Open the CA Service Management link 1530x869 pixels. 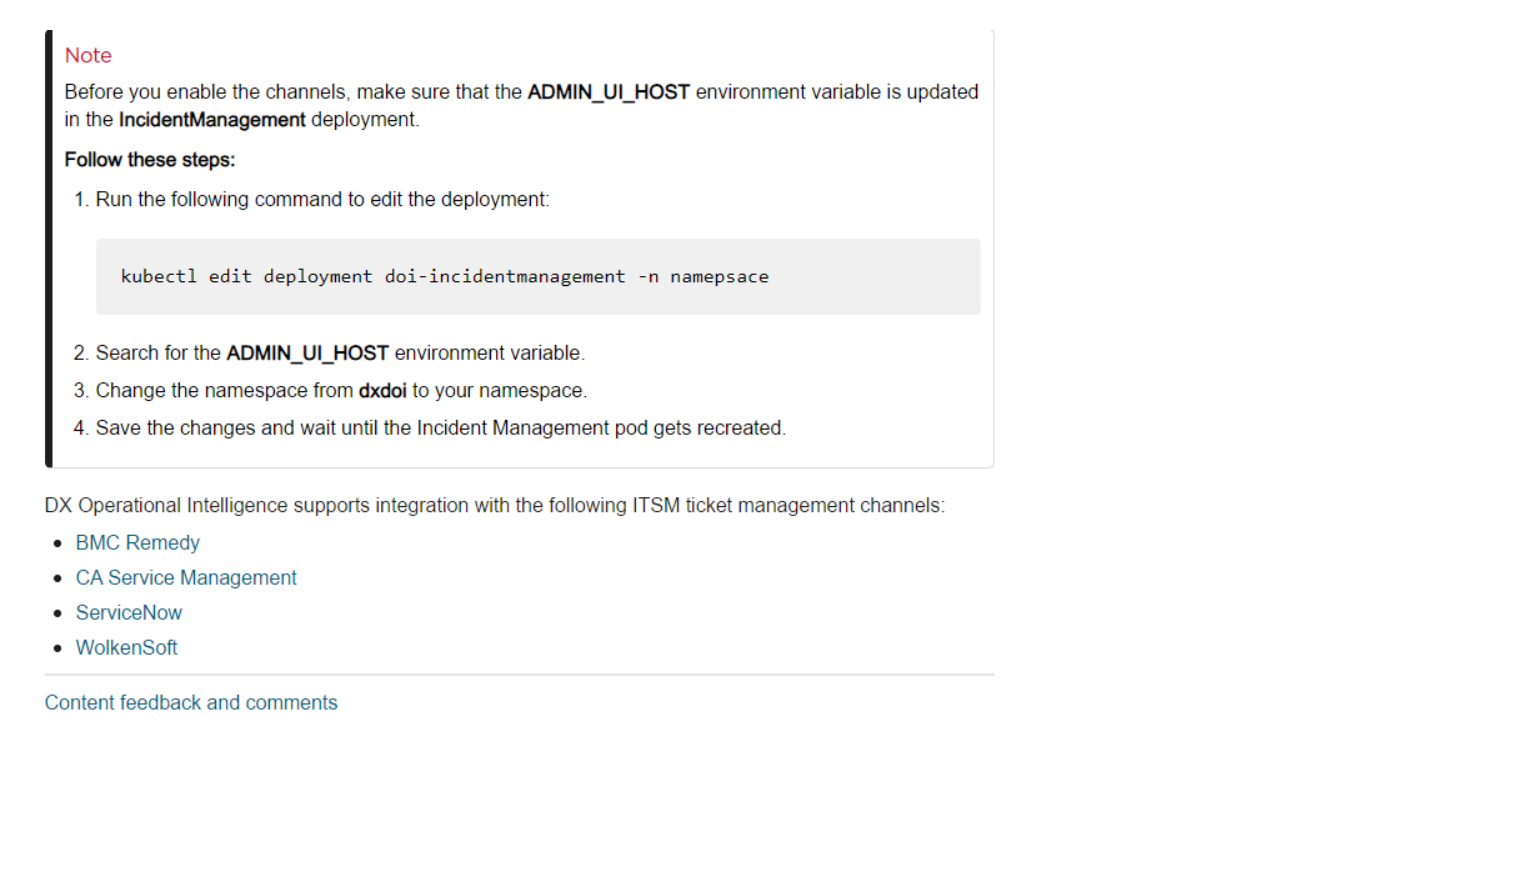(186, 578)
